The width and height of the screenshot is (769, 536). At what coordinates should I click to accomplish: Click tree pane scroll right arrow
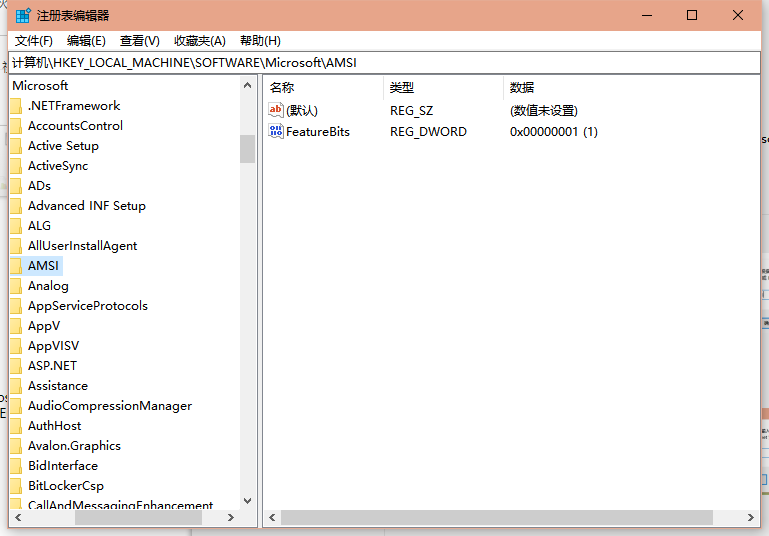(x=231, y=517)
